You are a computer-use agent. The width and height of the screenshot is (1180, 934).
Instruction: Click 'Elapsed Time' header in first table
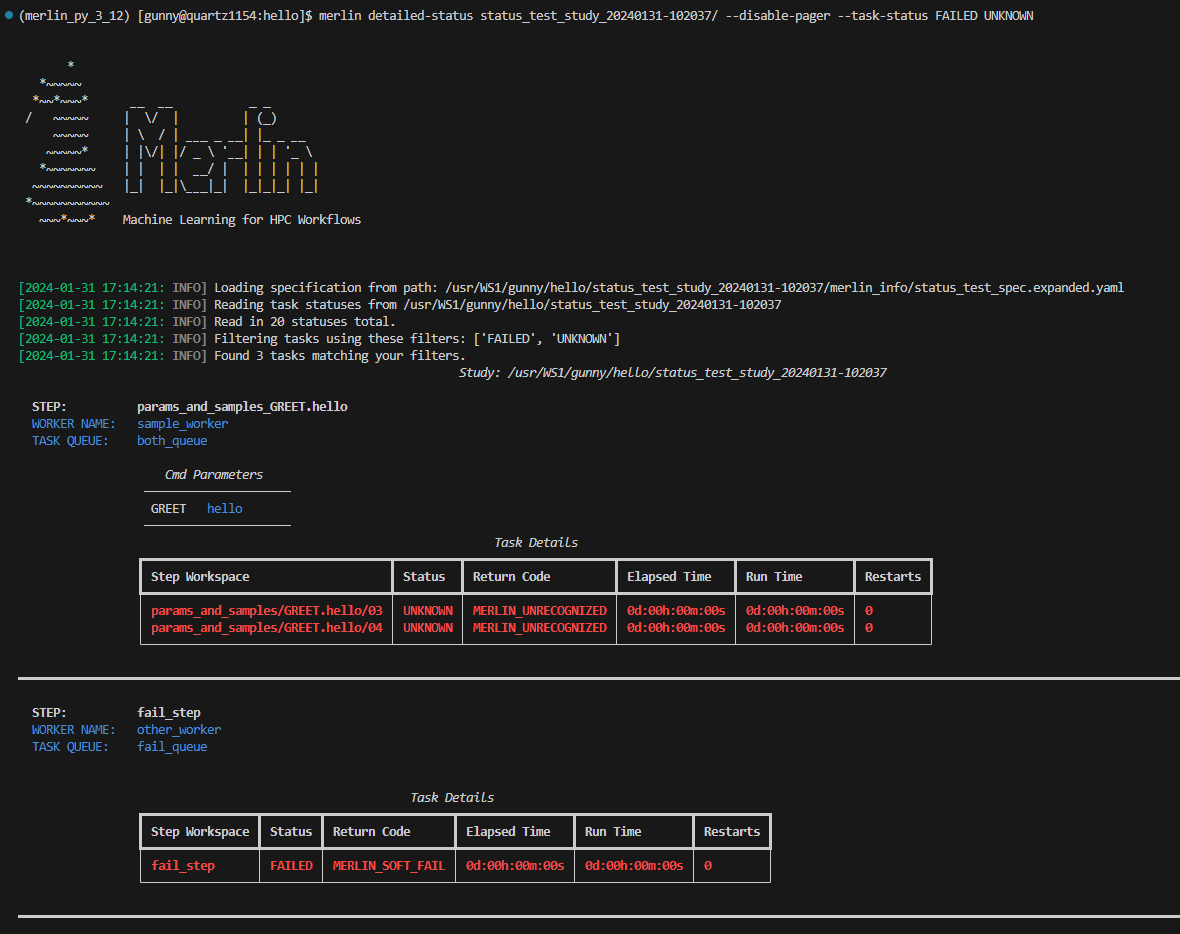pos(669,577)
